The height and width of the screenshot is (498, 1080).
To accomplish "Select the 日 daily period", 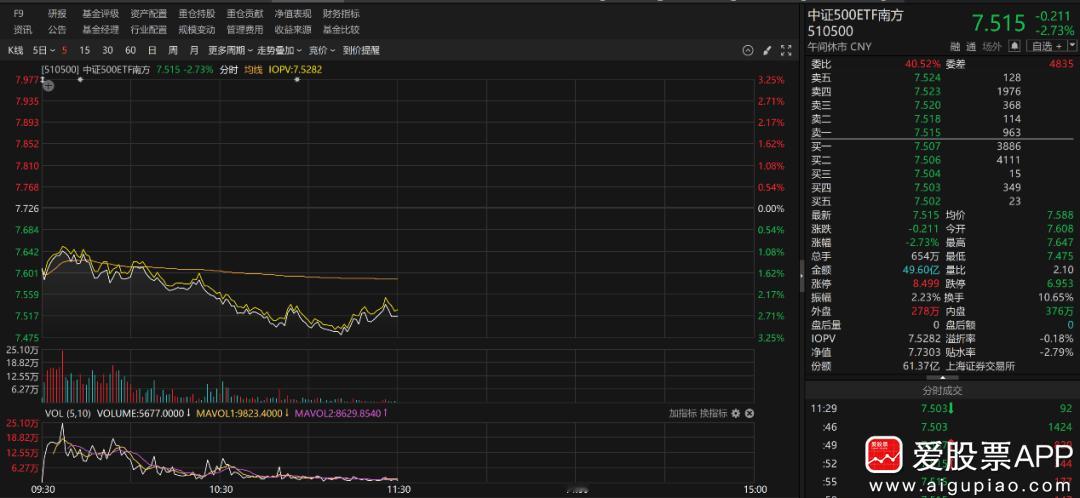I will point(152,50).
